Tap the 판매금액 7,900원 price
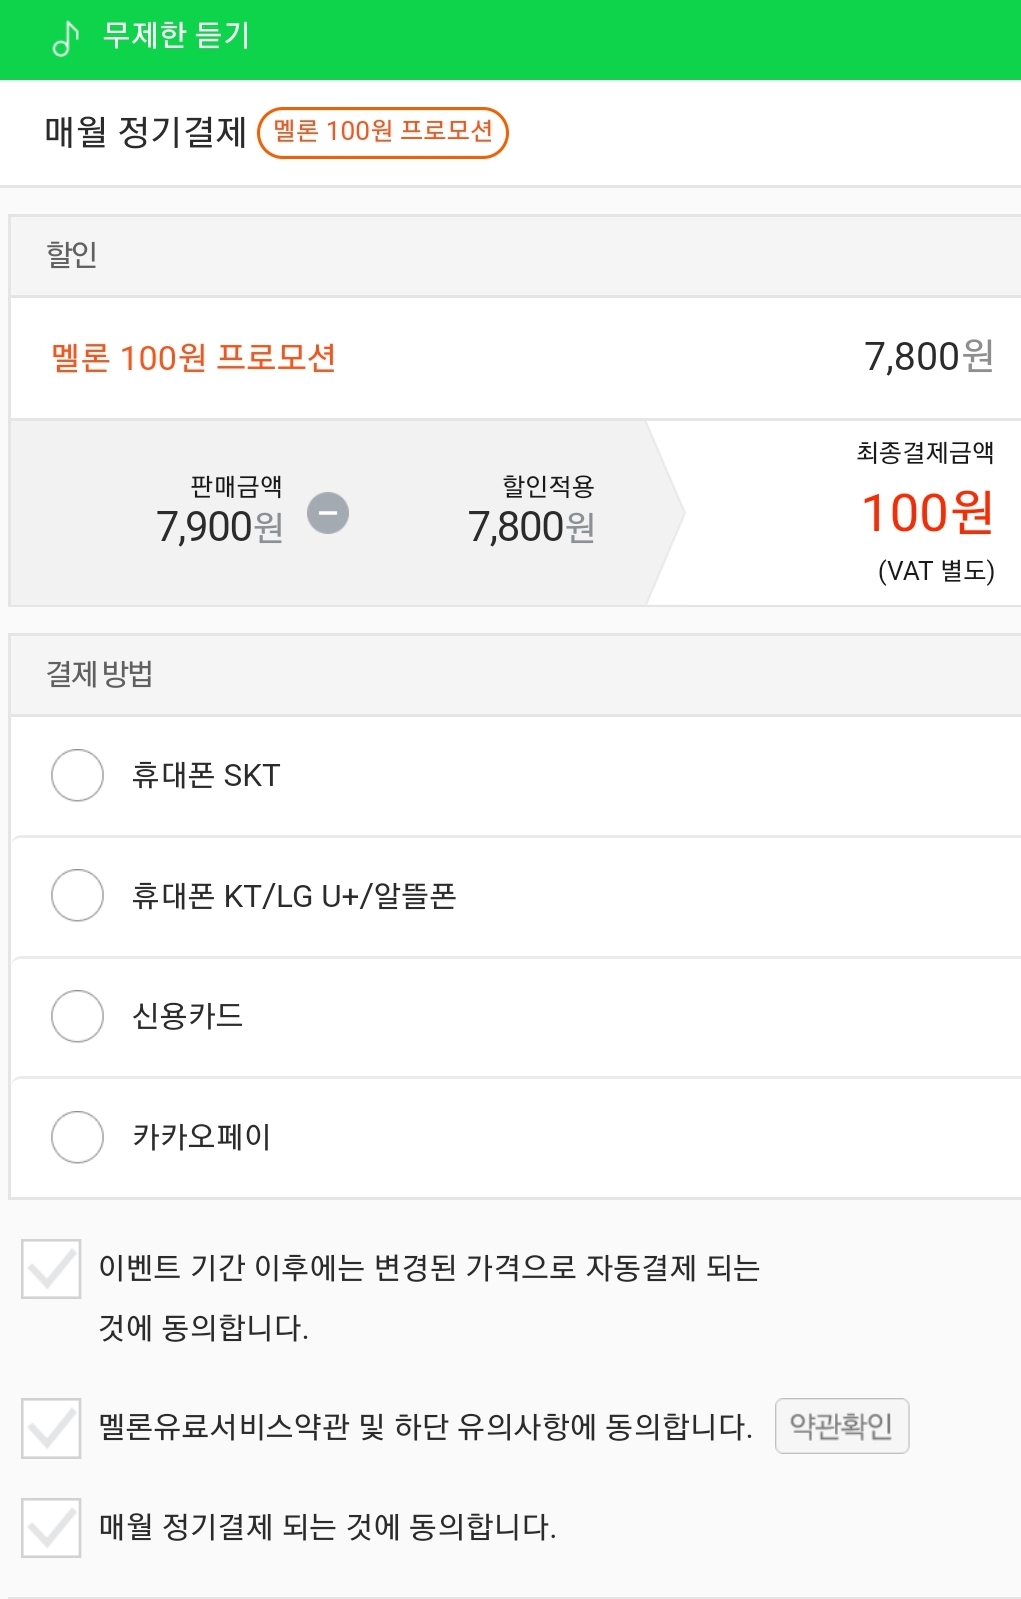This screenshot has height=1599, width=1021. point(220,527)
